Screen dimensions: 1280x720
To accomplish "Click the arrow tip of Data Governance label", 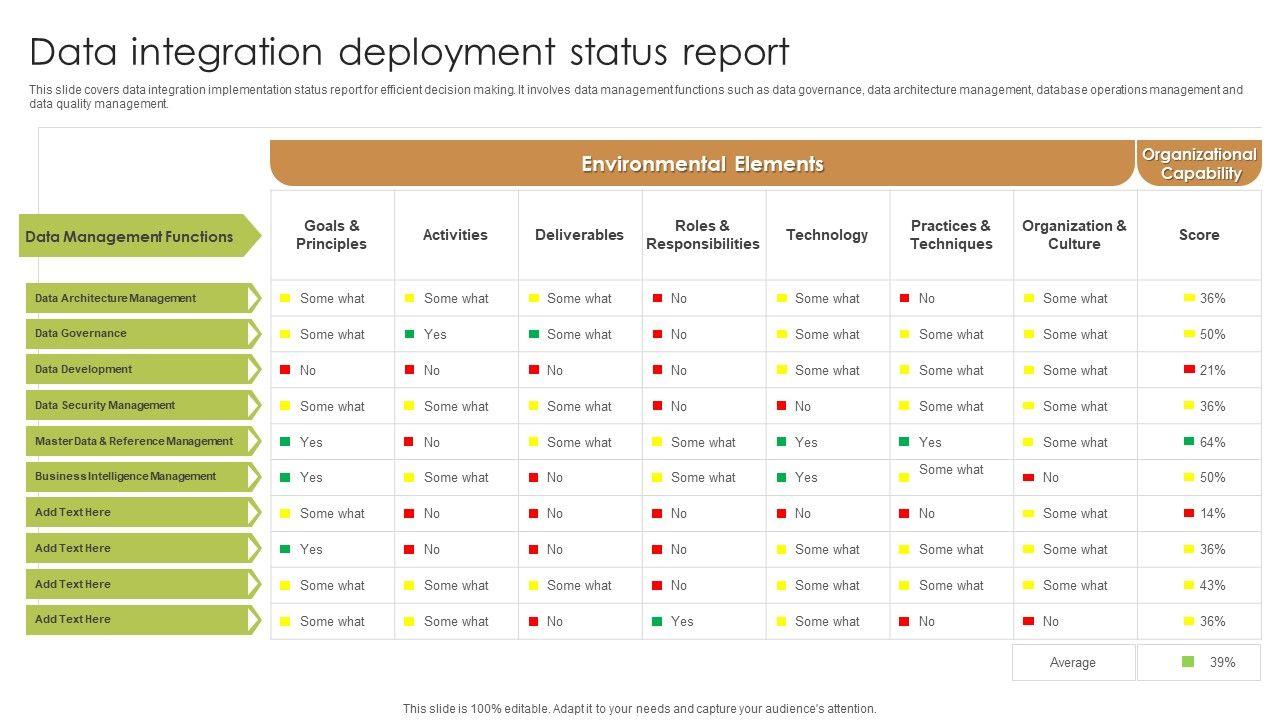I will pos(255,334).
